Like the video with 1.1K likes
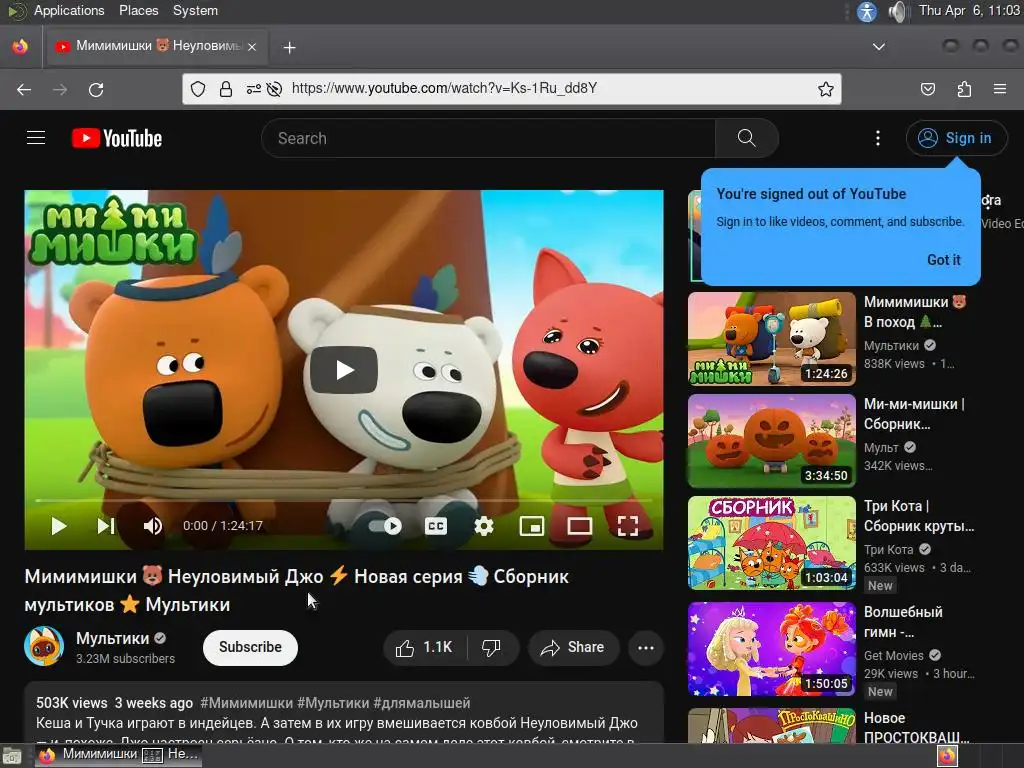Screen dimensions: 1024x768 pyautogui.click(x=424, y=647)
